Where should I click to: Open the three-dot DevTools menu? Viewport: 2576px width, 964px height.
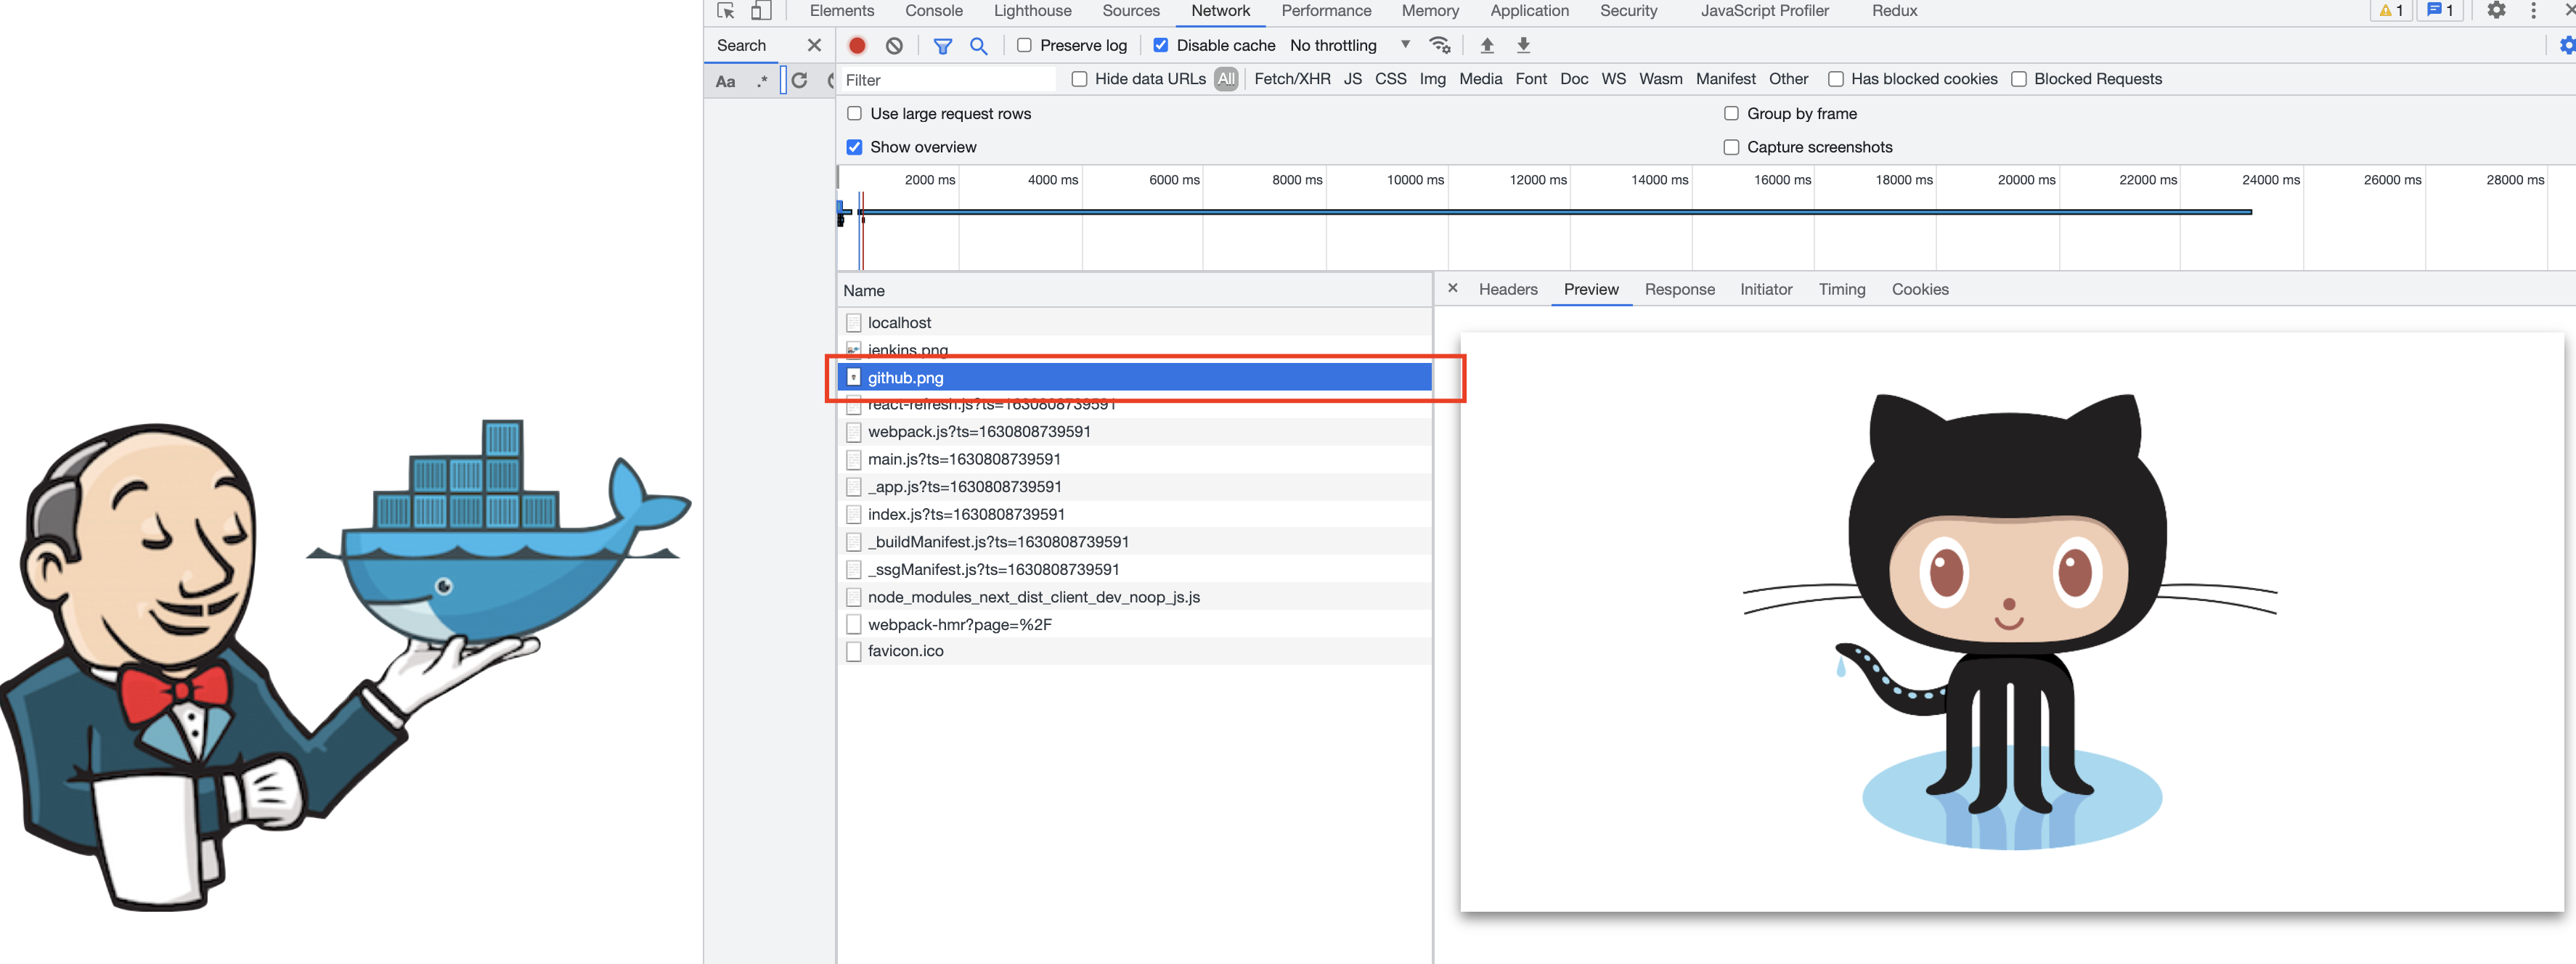pos(2532,11)
